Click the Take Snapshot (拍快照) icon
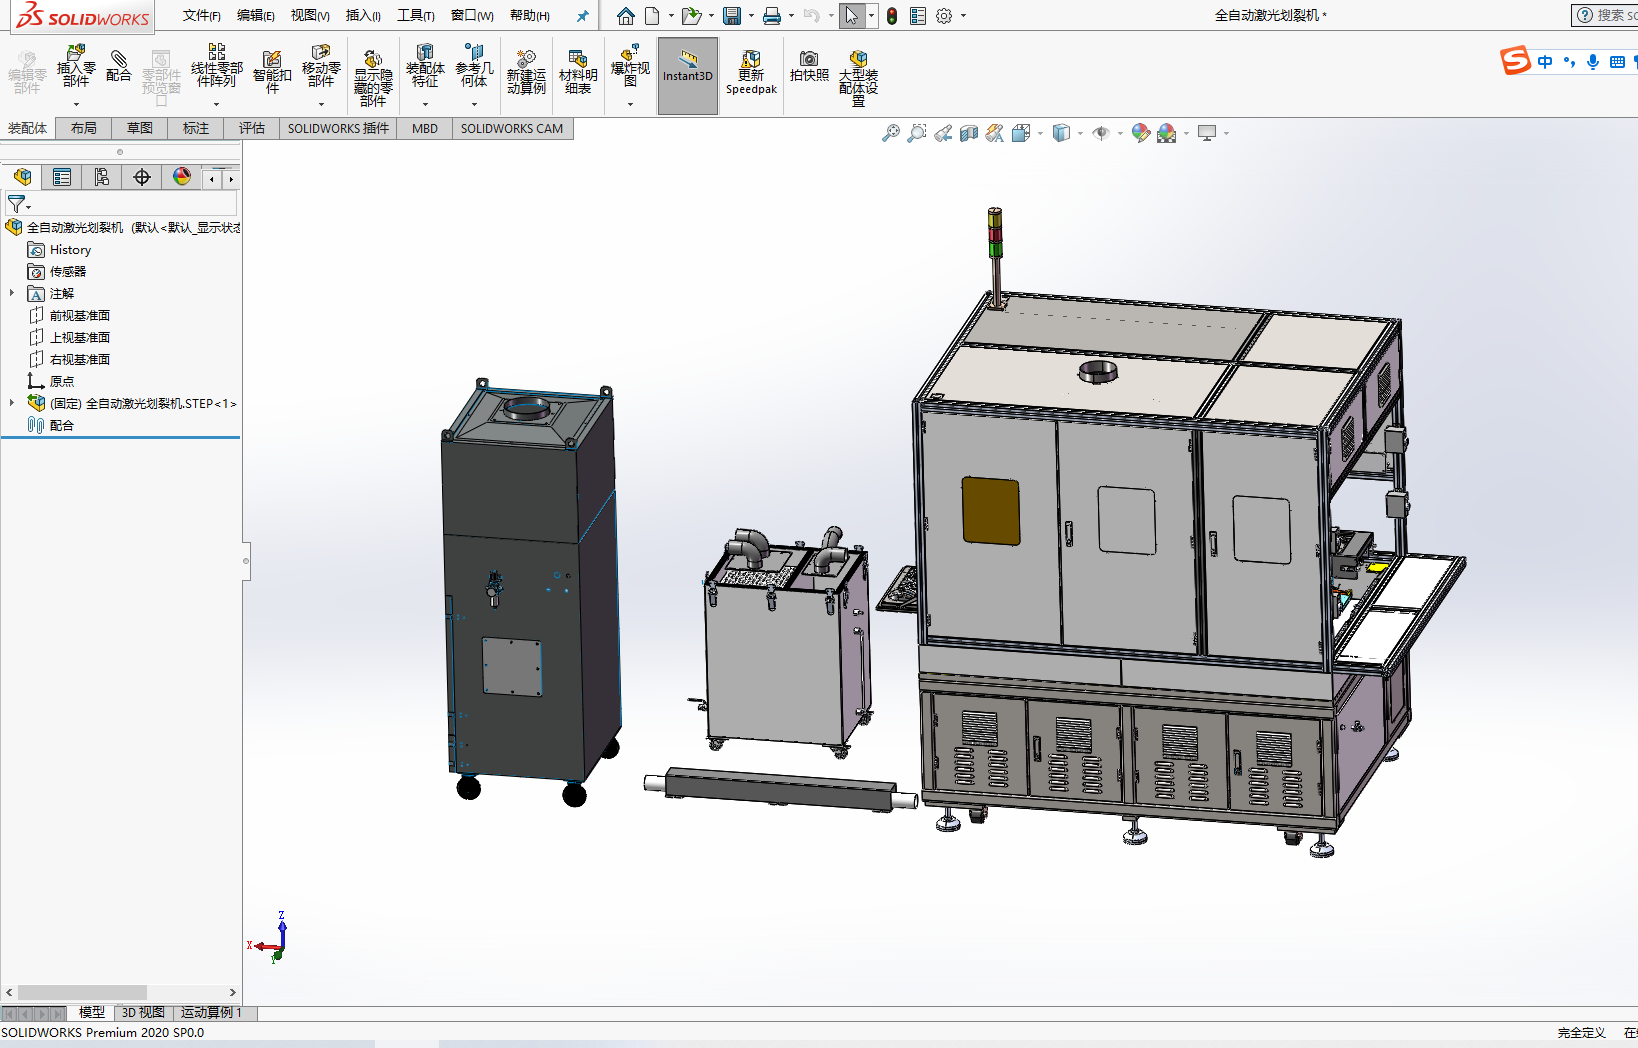 [809, 66]
